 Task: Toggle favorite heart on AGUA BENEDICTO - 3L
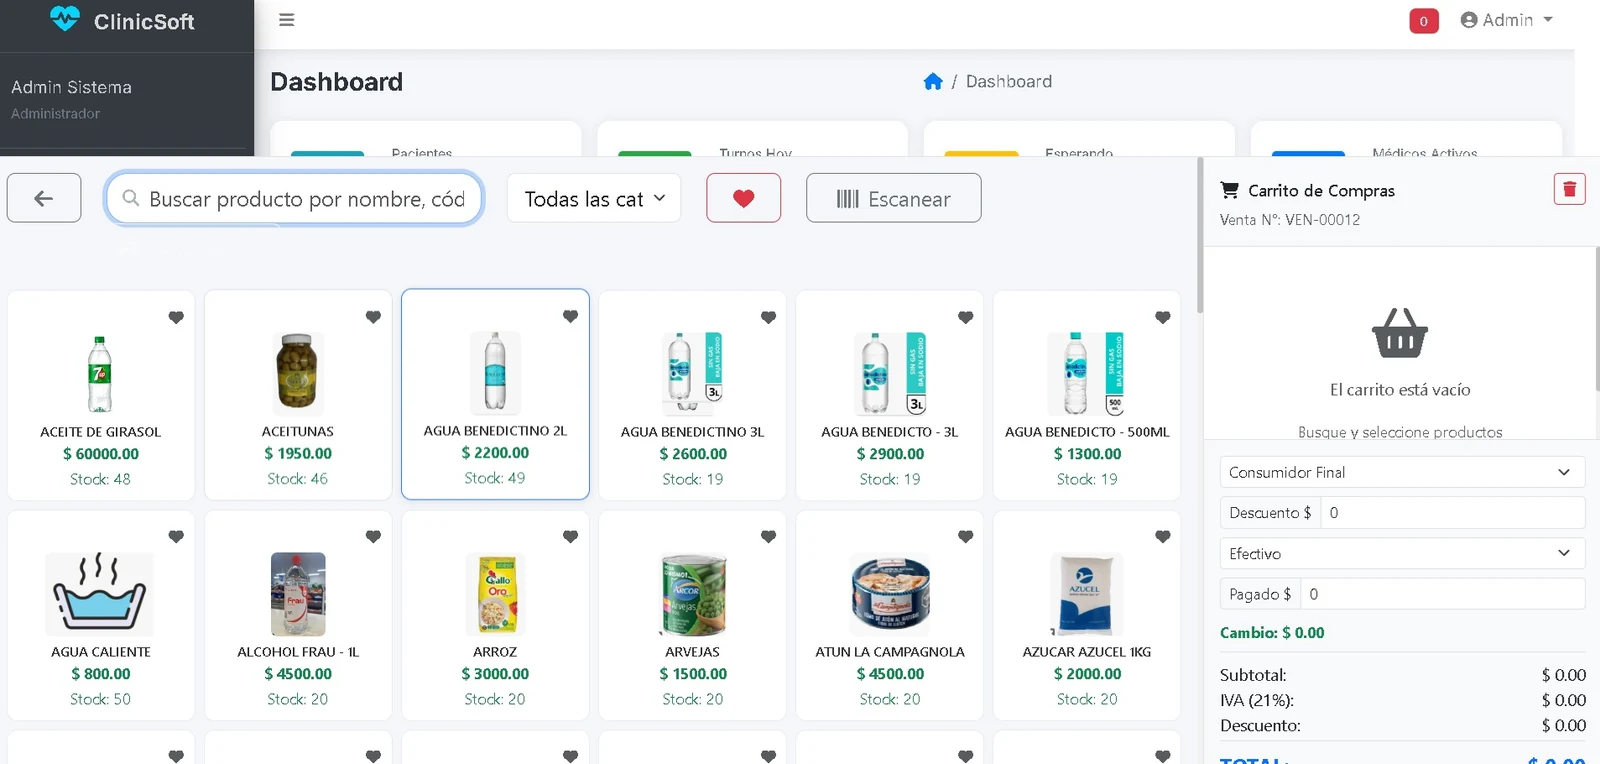coord(965,317)
